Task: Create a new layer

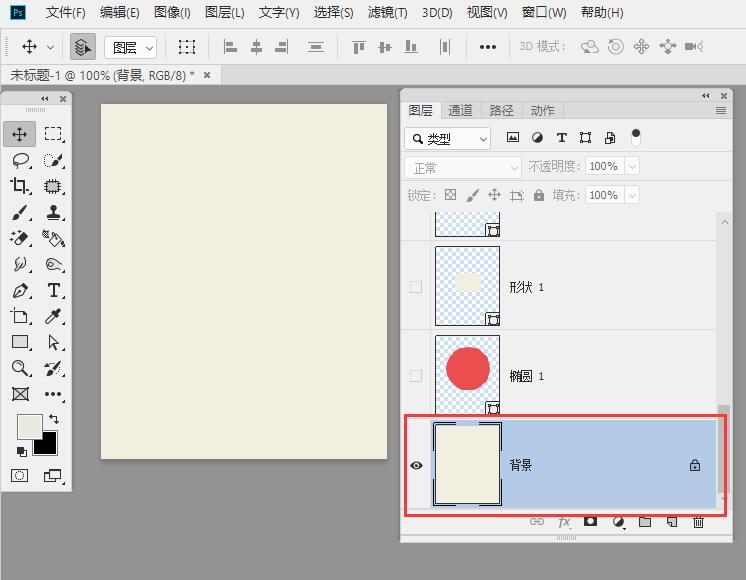Action: [x=671, y=522]
